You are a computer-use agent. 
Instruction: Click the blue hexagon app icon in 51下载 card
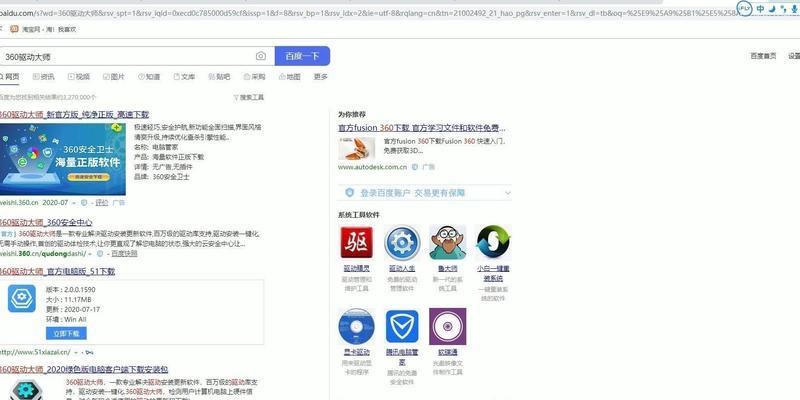(22, 299)
